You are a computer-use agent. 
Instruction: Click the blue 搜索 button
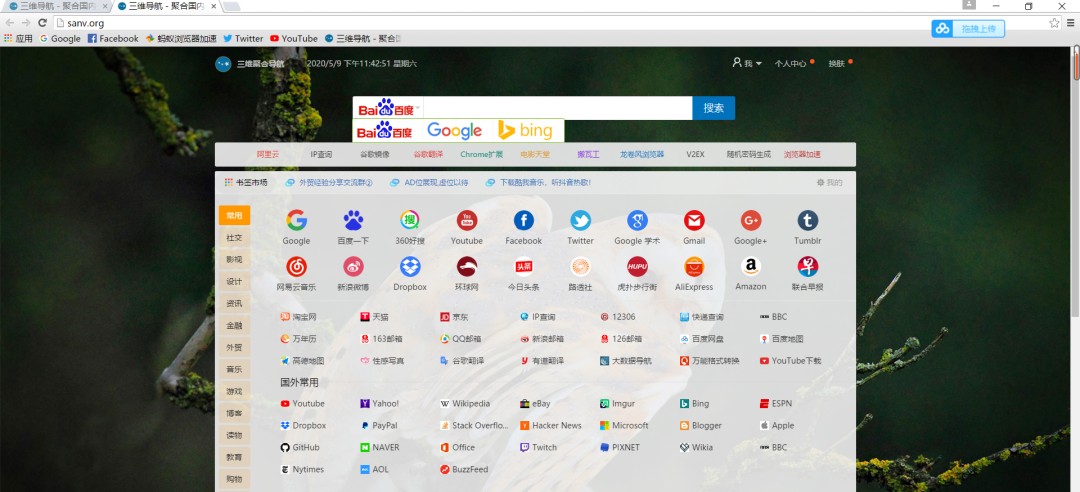714,108
